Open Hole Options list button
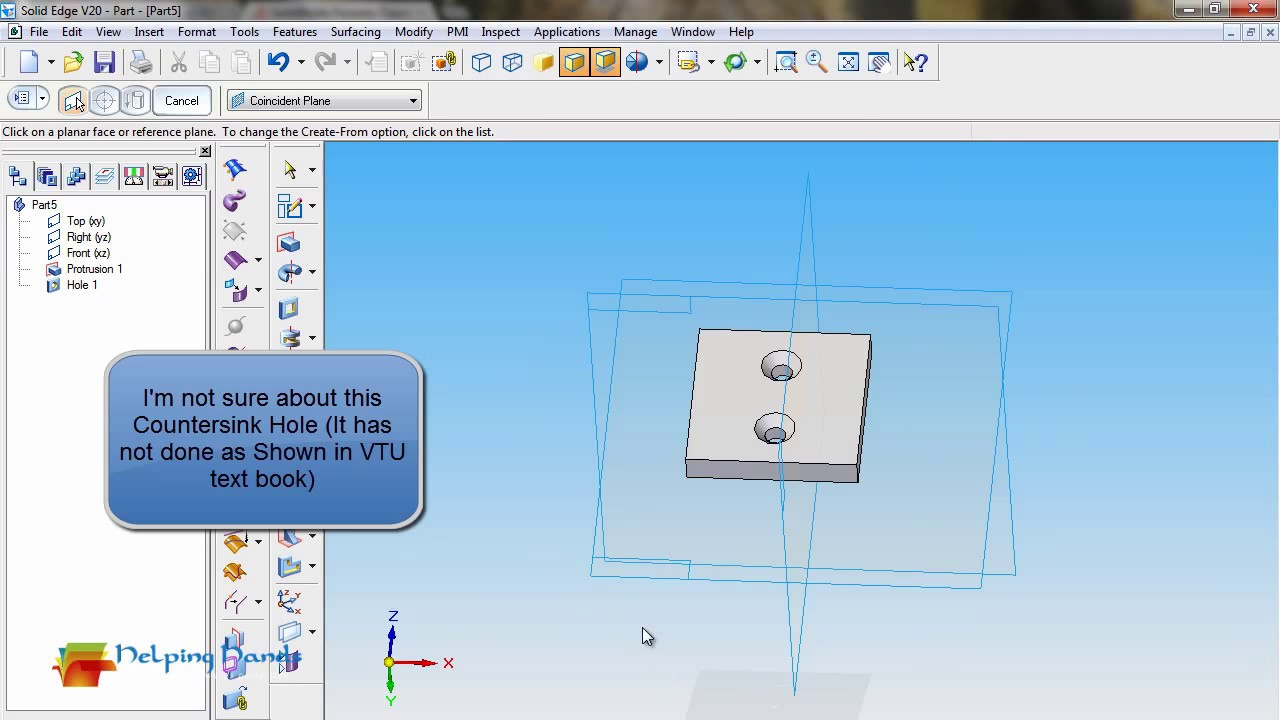Viewport: 1280px width, 720px height. click(x=22, y=99)
